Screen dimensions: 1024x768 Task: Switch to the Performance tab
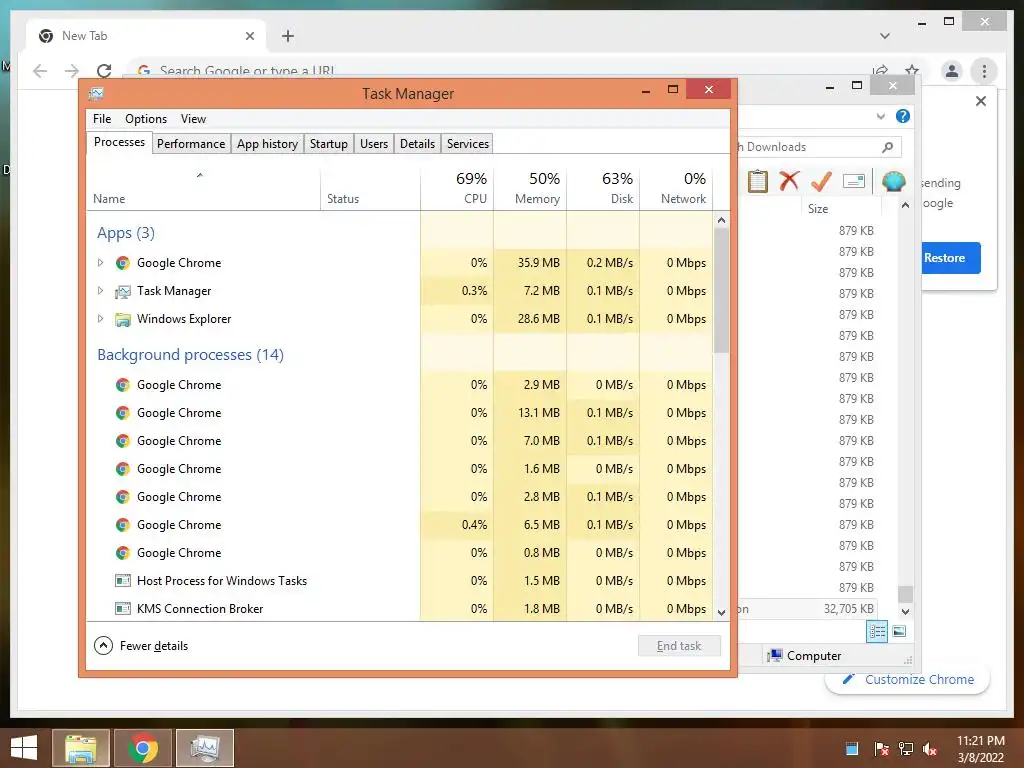pos(191,144)
